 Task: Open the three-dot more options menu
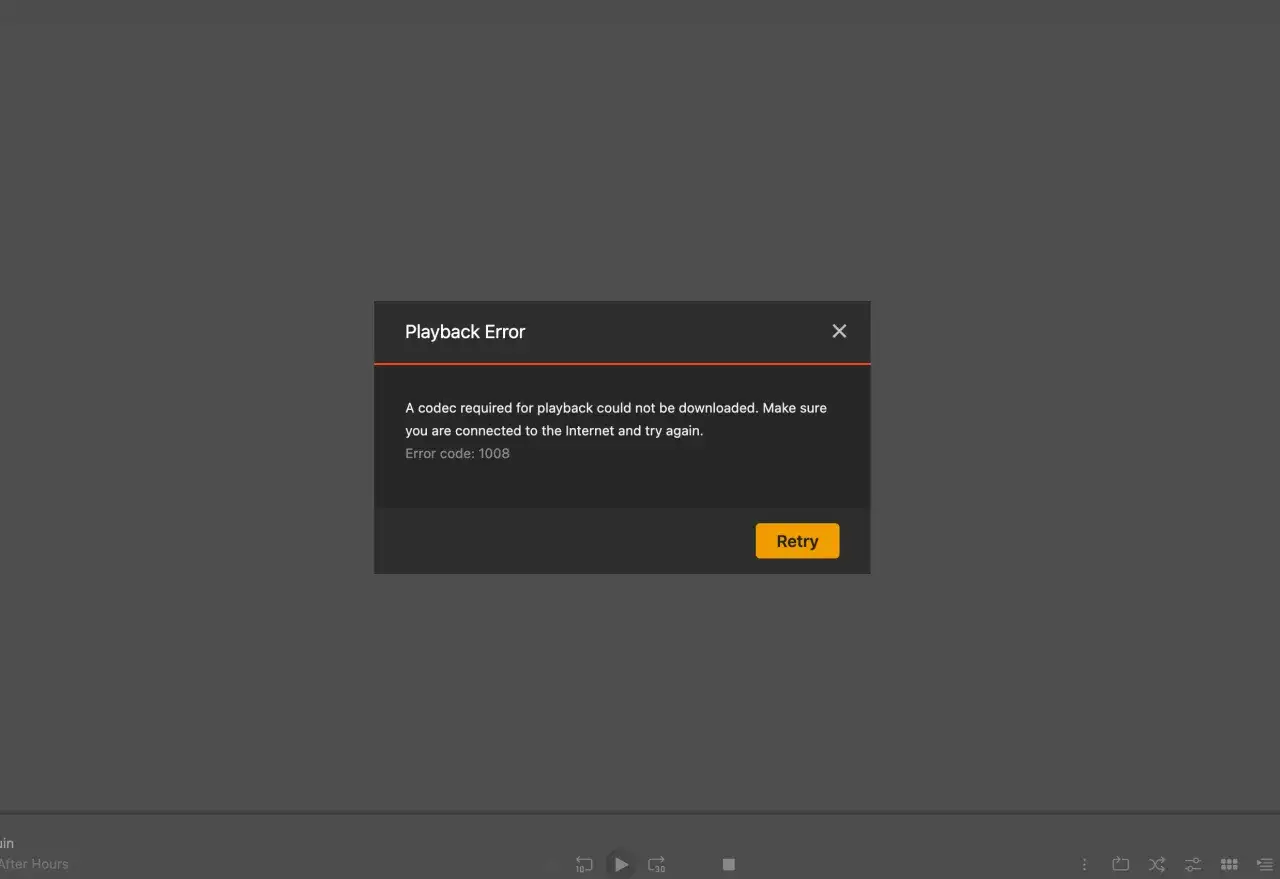(1084, 864)
